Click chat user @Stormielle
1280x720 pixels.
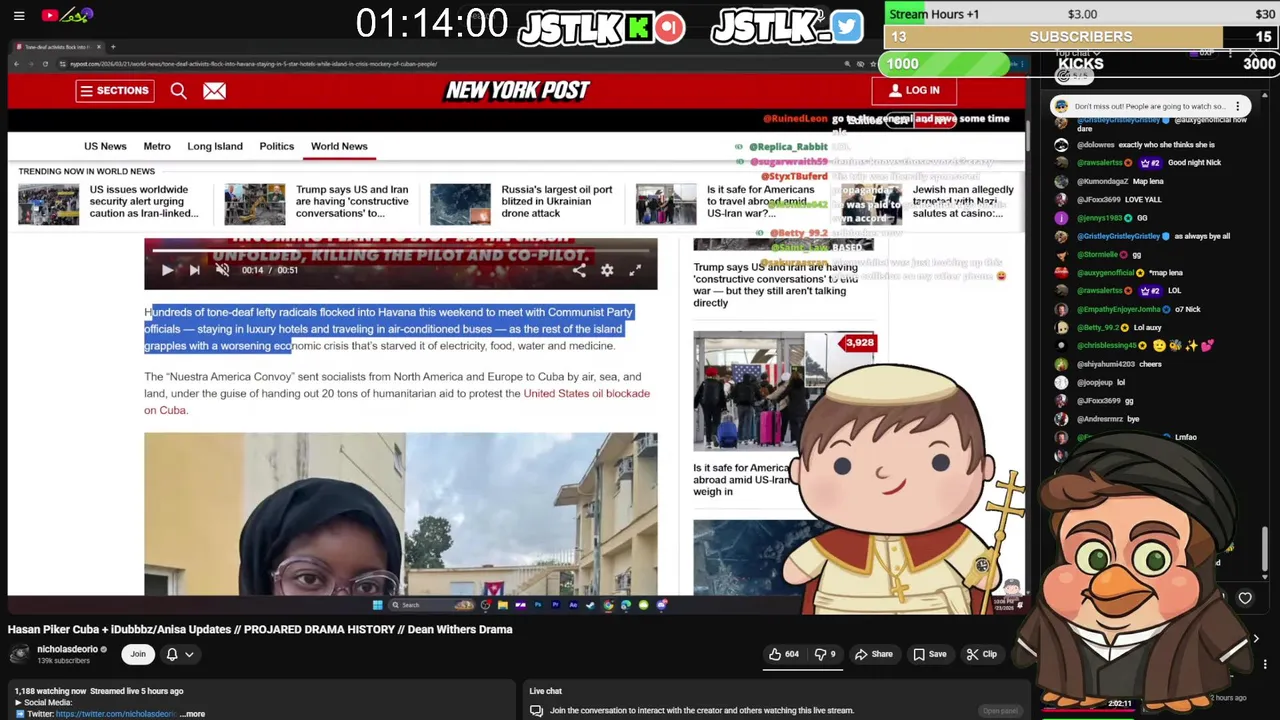coord(1097,255)
